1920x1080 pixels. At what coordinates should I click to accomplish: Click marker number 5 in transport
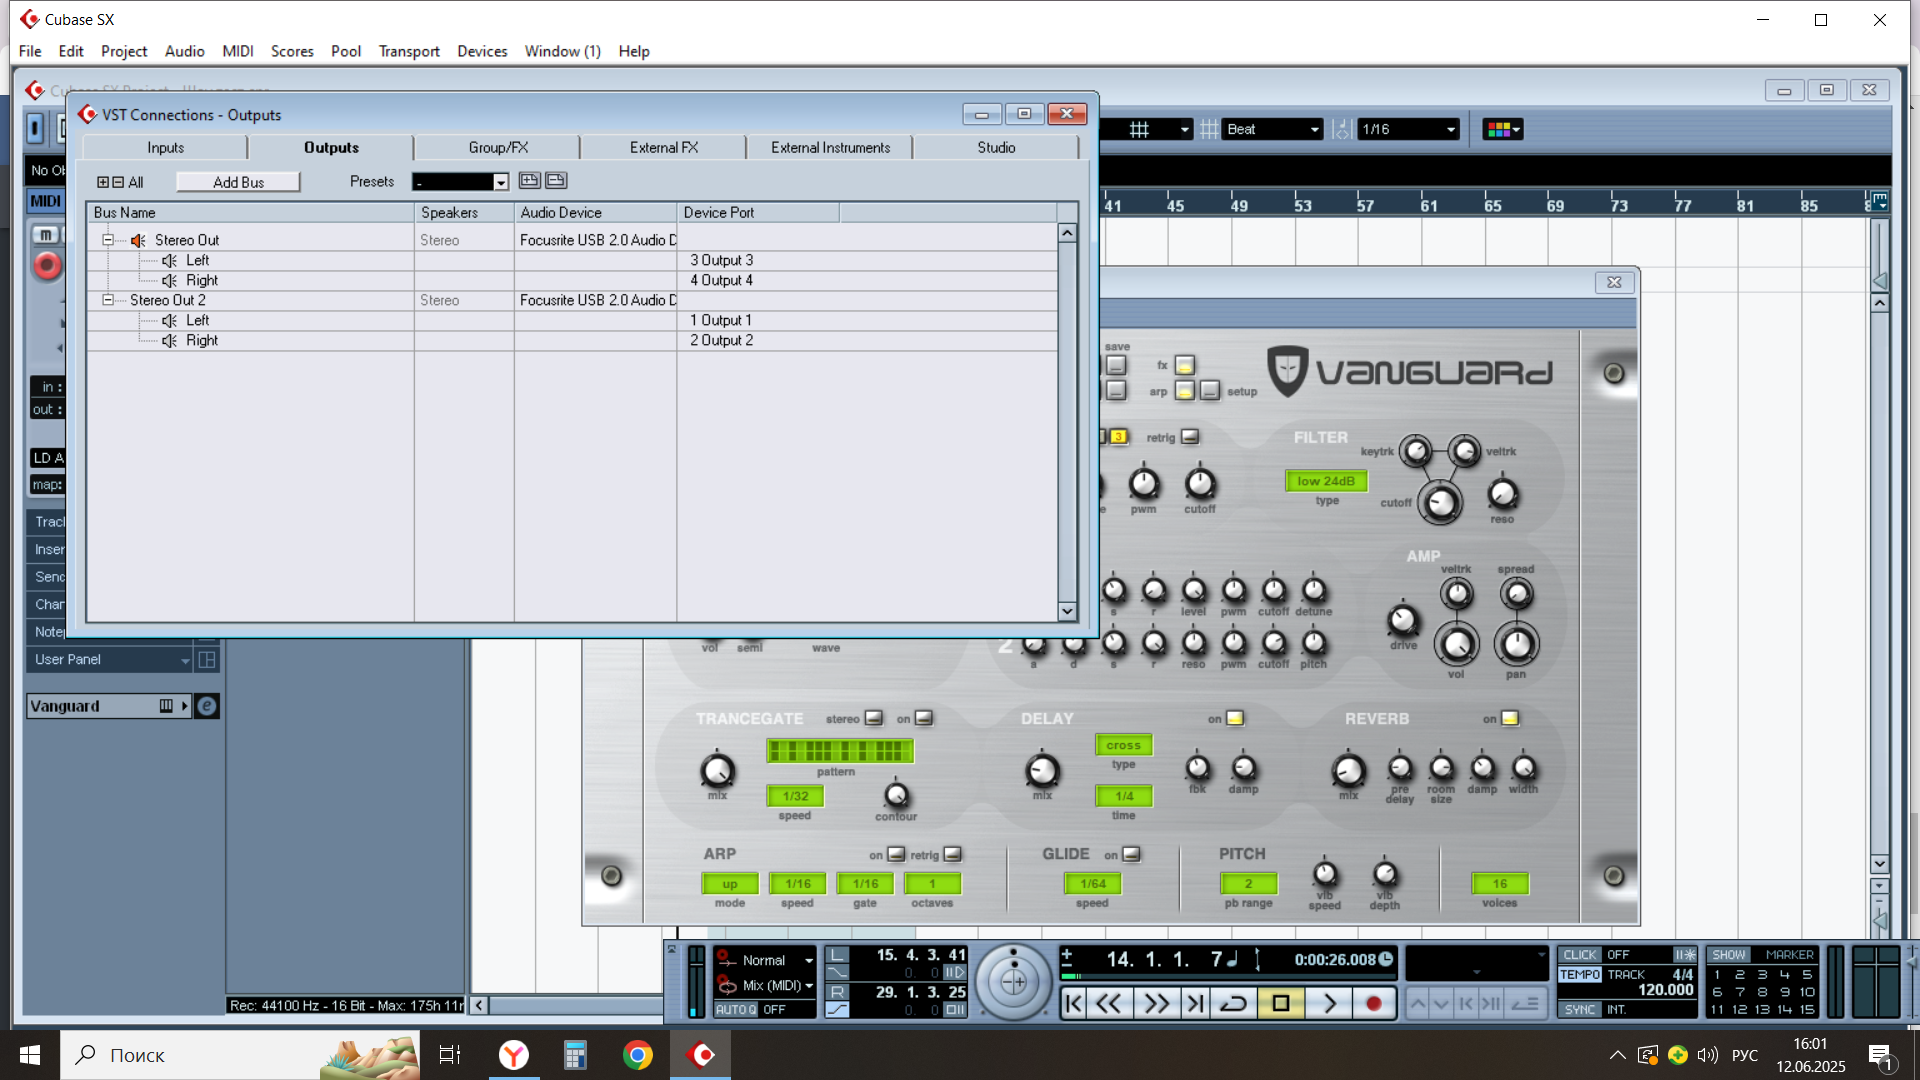coord(1807,975)
